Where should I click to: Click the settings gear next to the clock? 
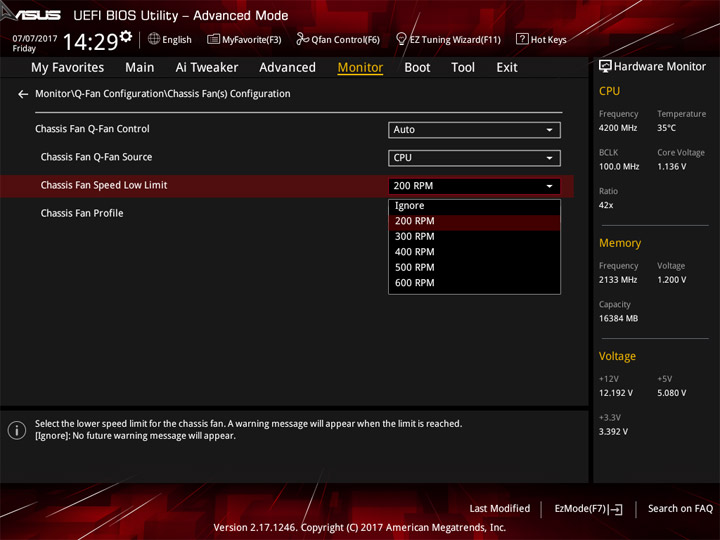point(125,36)
